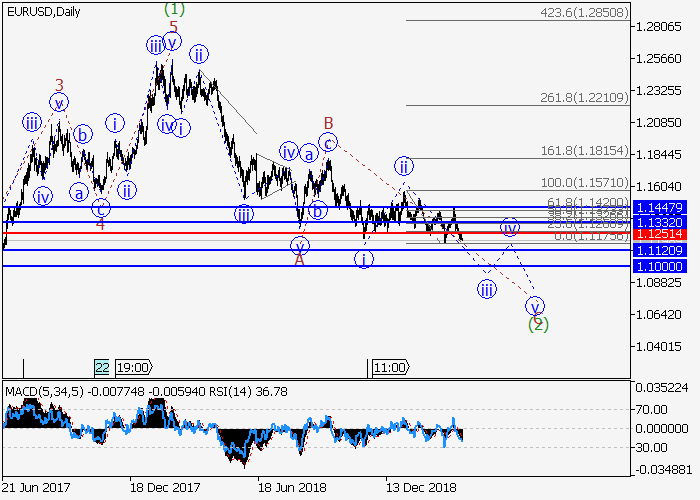Screen dimensions: 700x500
Task: Click the red wave 5 label
Action: point(173,27)
